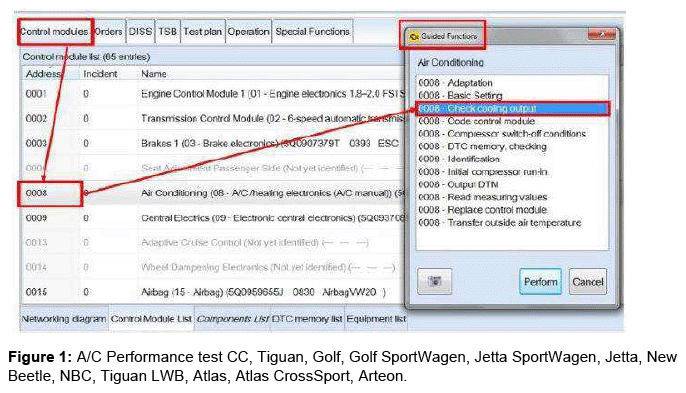Select Transmission Control Module row
686x393 pixels.
tap(213, 119)
